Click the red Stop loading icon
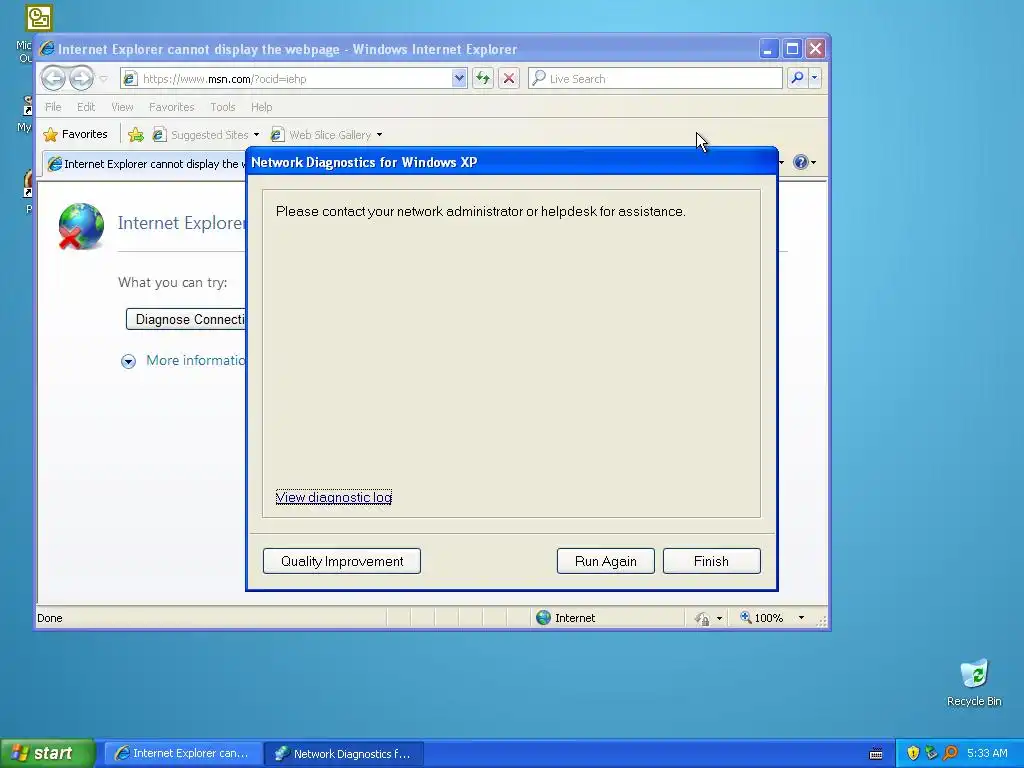This screenshot has width=1024, height=768. coord(509,78)
